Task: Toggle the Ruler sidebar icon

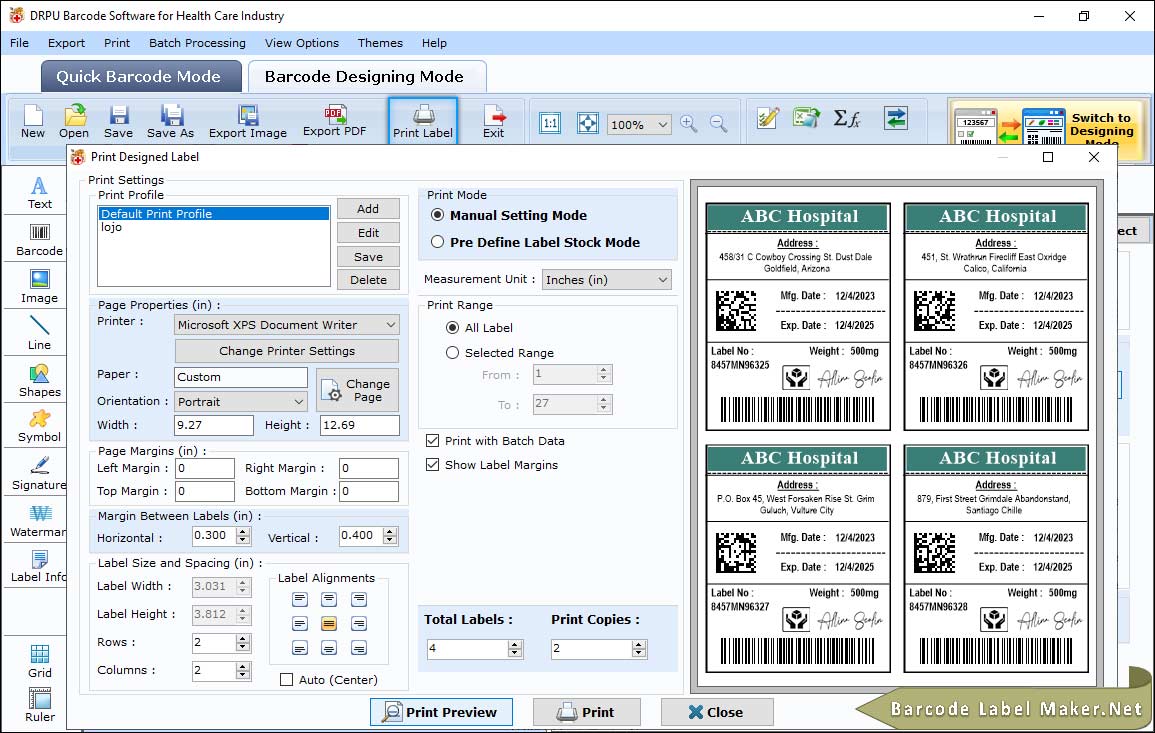Action: [40, 706]
